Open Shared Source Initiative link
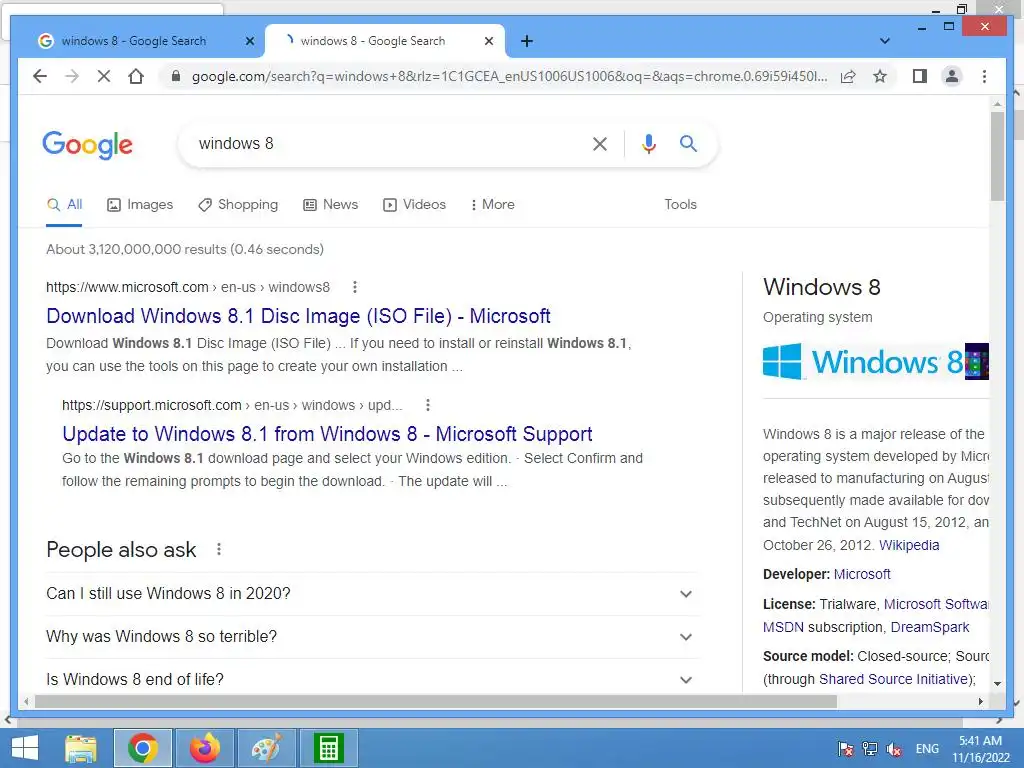This screenshot has width=1024, height=768. tap(895, 679)
